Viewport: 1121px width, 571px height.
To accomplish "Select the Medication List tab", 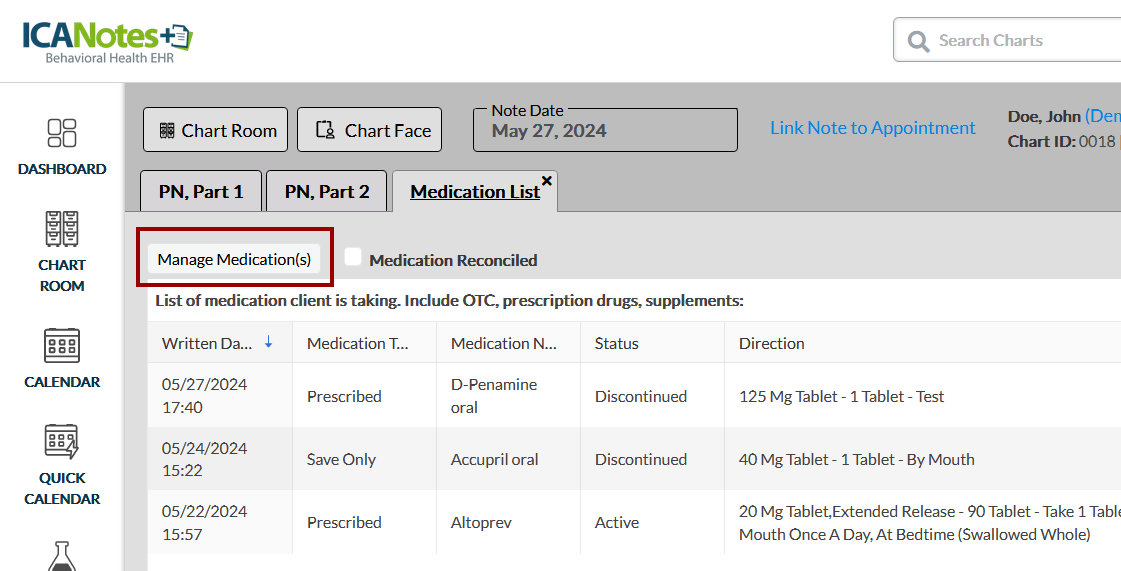I will 474,192.
